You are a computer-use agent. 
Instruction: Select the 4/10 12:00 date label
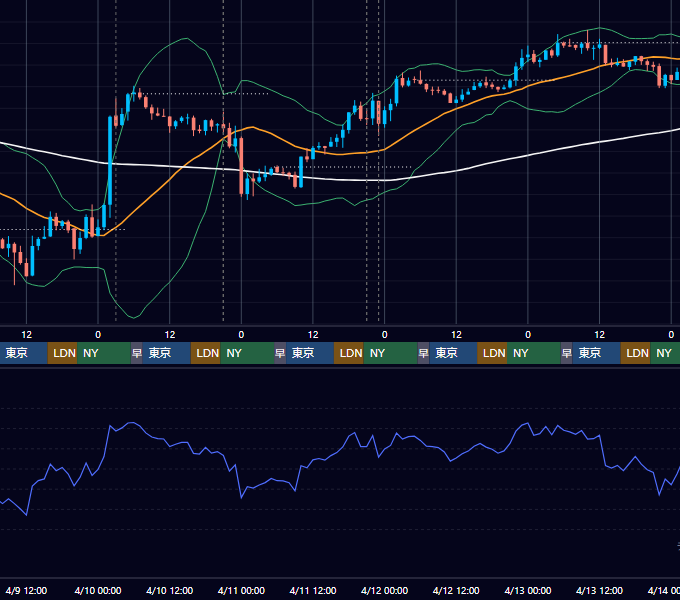coord(170,590)
